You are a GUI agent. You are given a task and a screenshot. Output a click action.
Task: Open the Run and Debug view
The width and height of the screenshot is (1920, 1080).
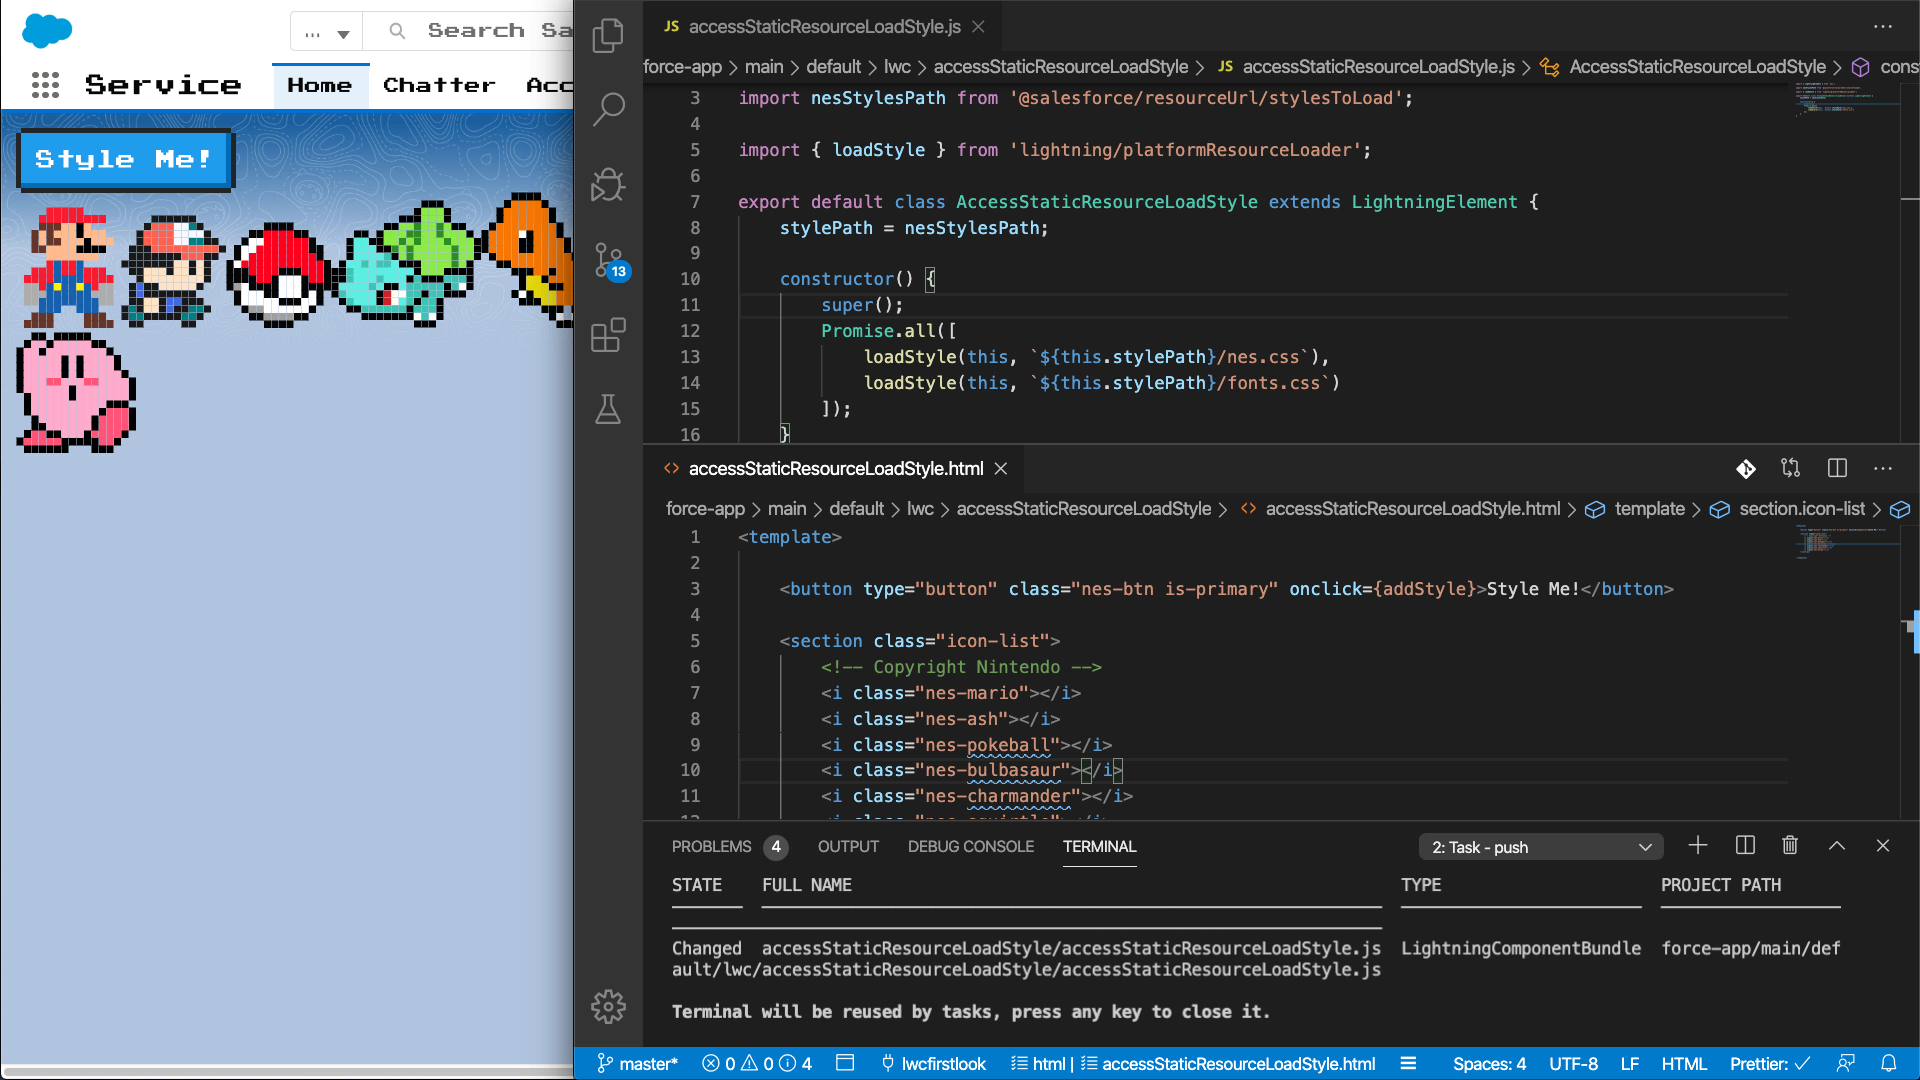pyautogui.click(x=608, y=184)
